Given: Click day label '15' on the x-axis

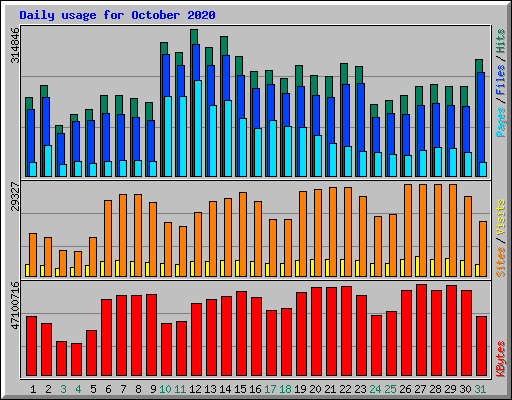Looking at the screenshot, I should click(240, 389).
